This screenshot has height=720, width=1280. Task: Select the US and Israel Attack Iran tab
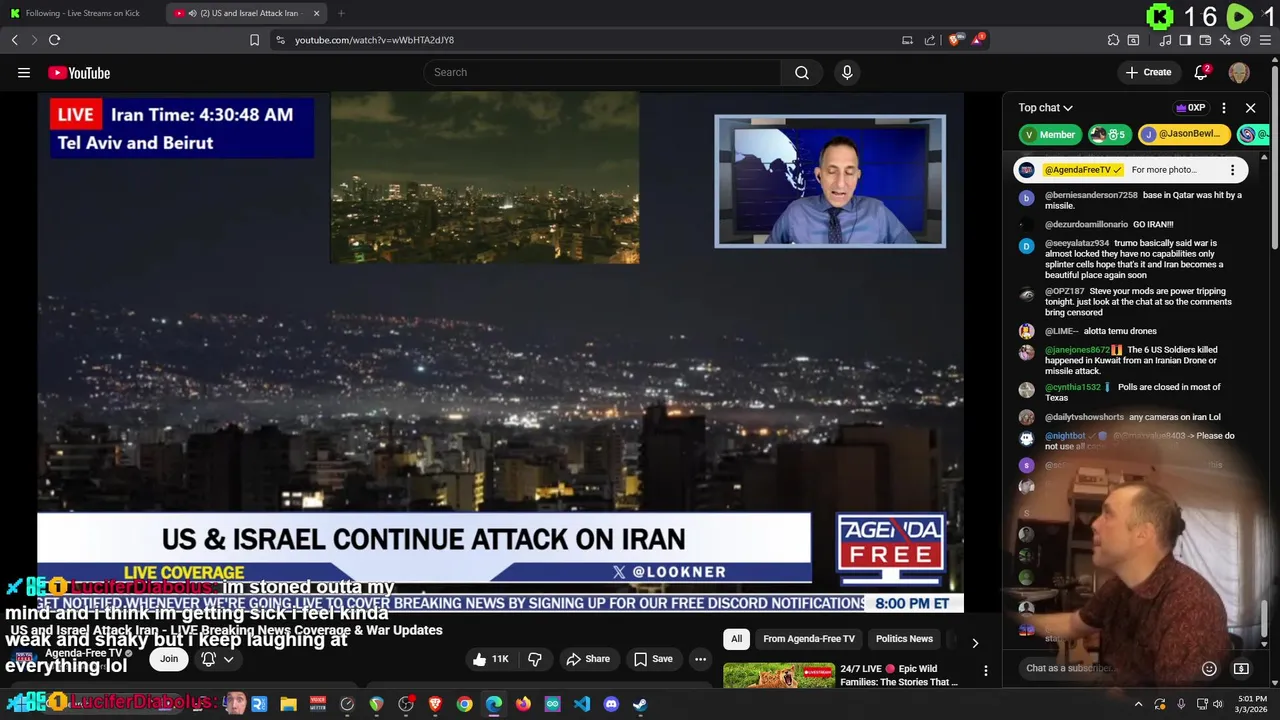(245, 13)
